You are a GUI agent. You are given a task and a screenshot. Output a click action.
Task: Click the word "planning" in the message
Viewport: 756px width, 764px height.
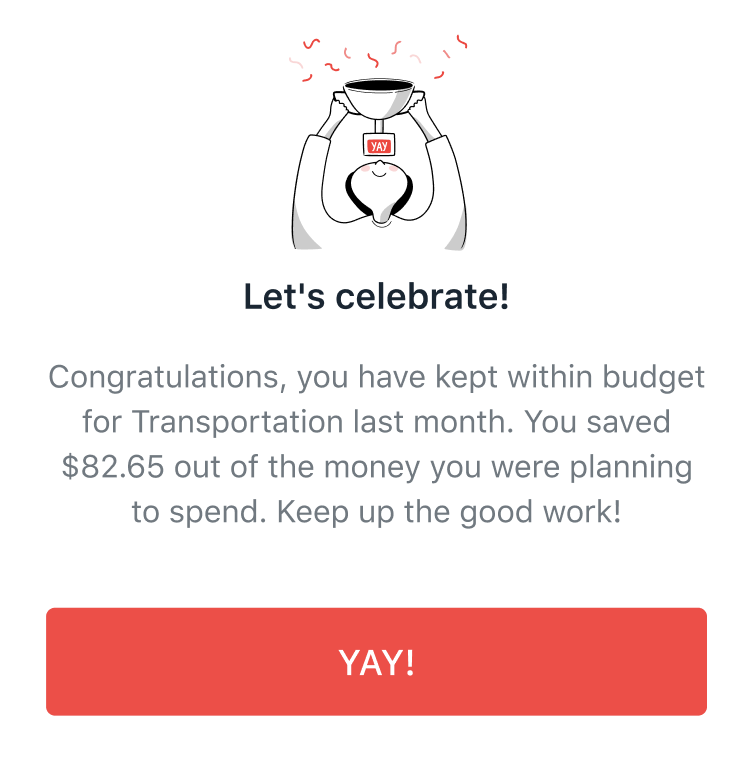click(x=631, y=467)
